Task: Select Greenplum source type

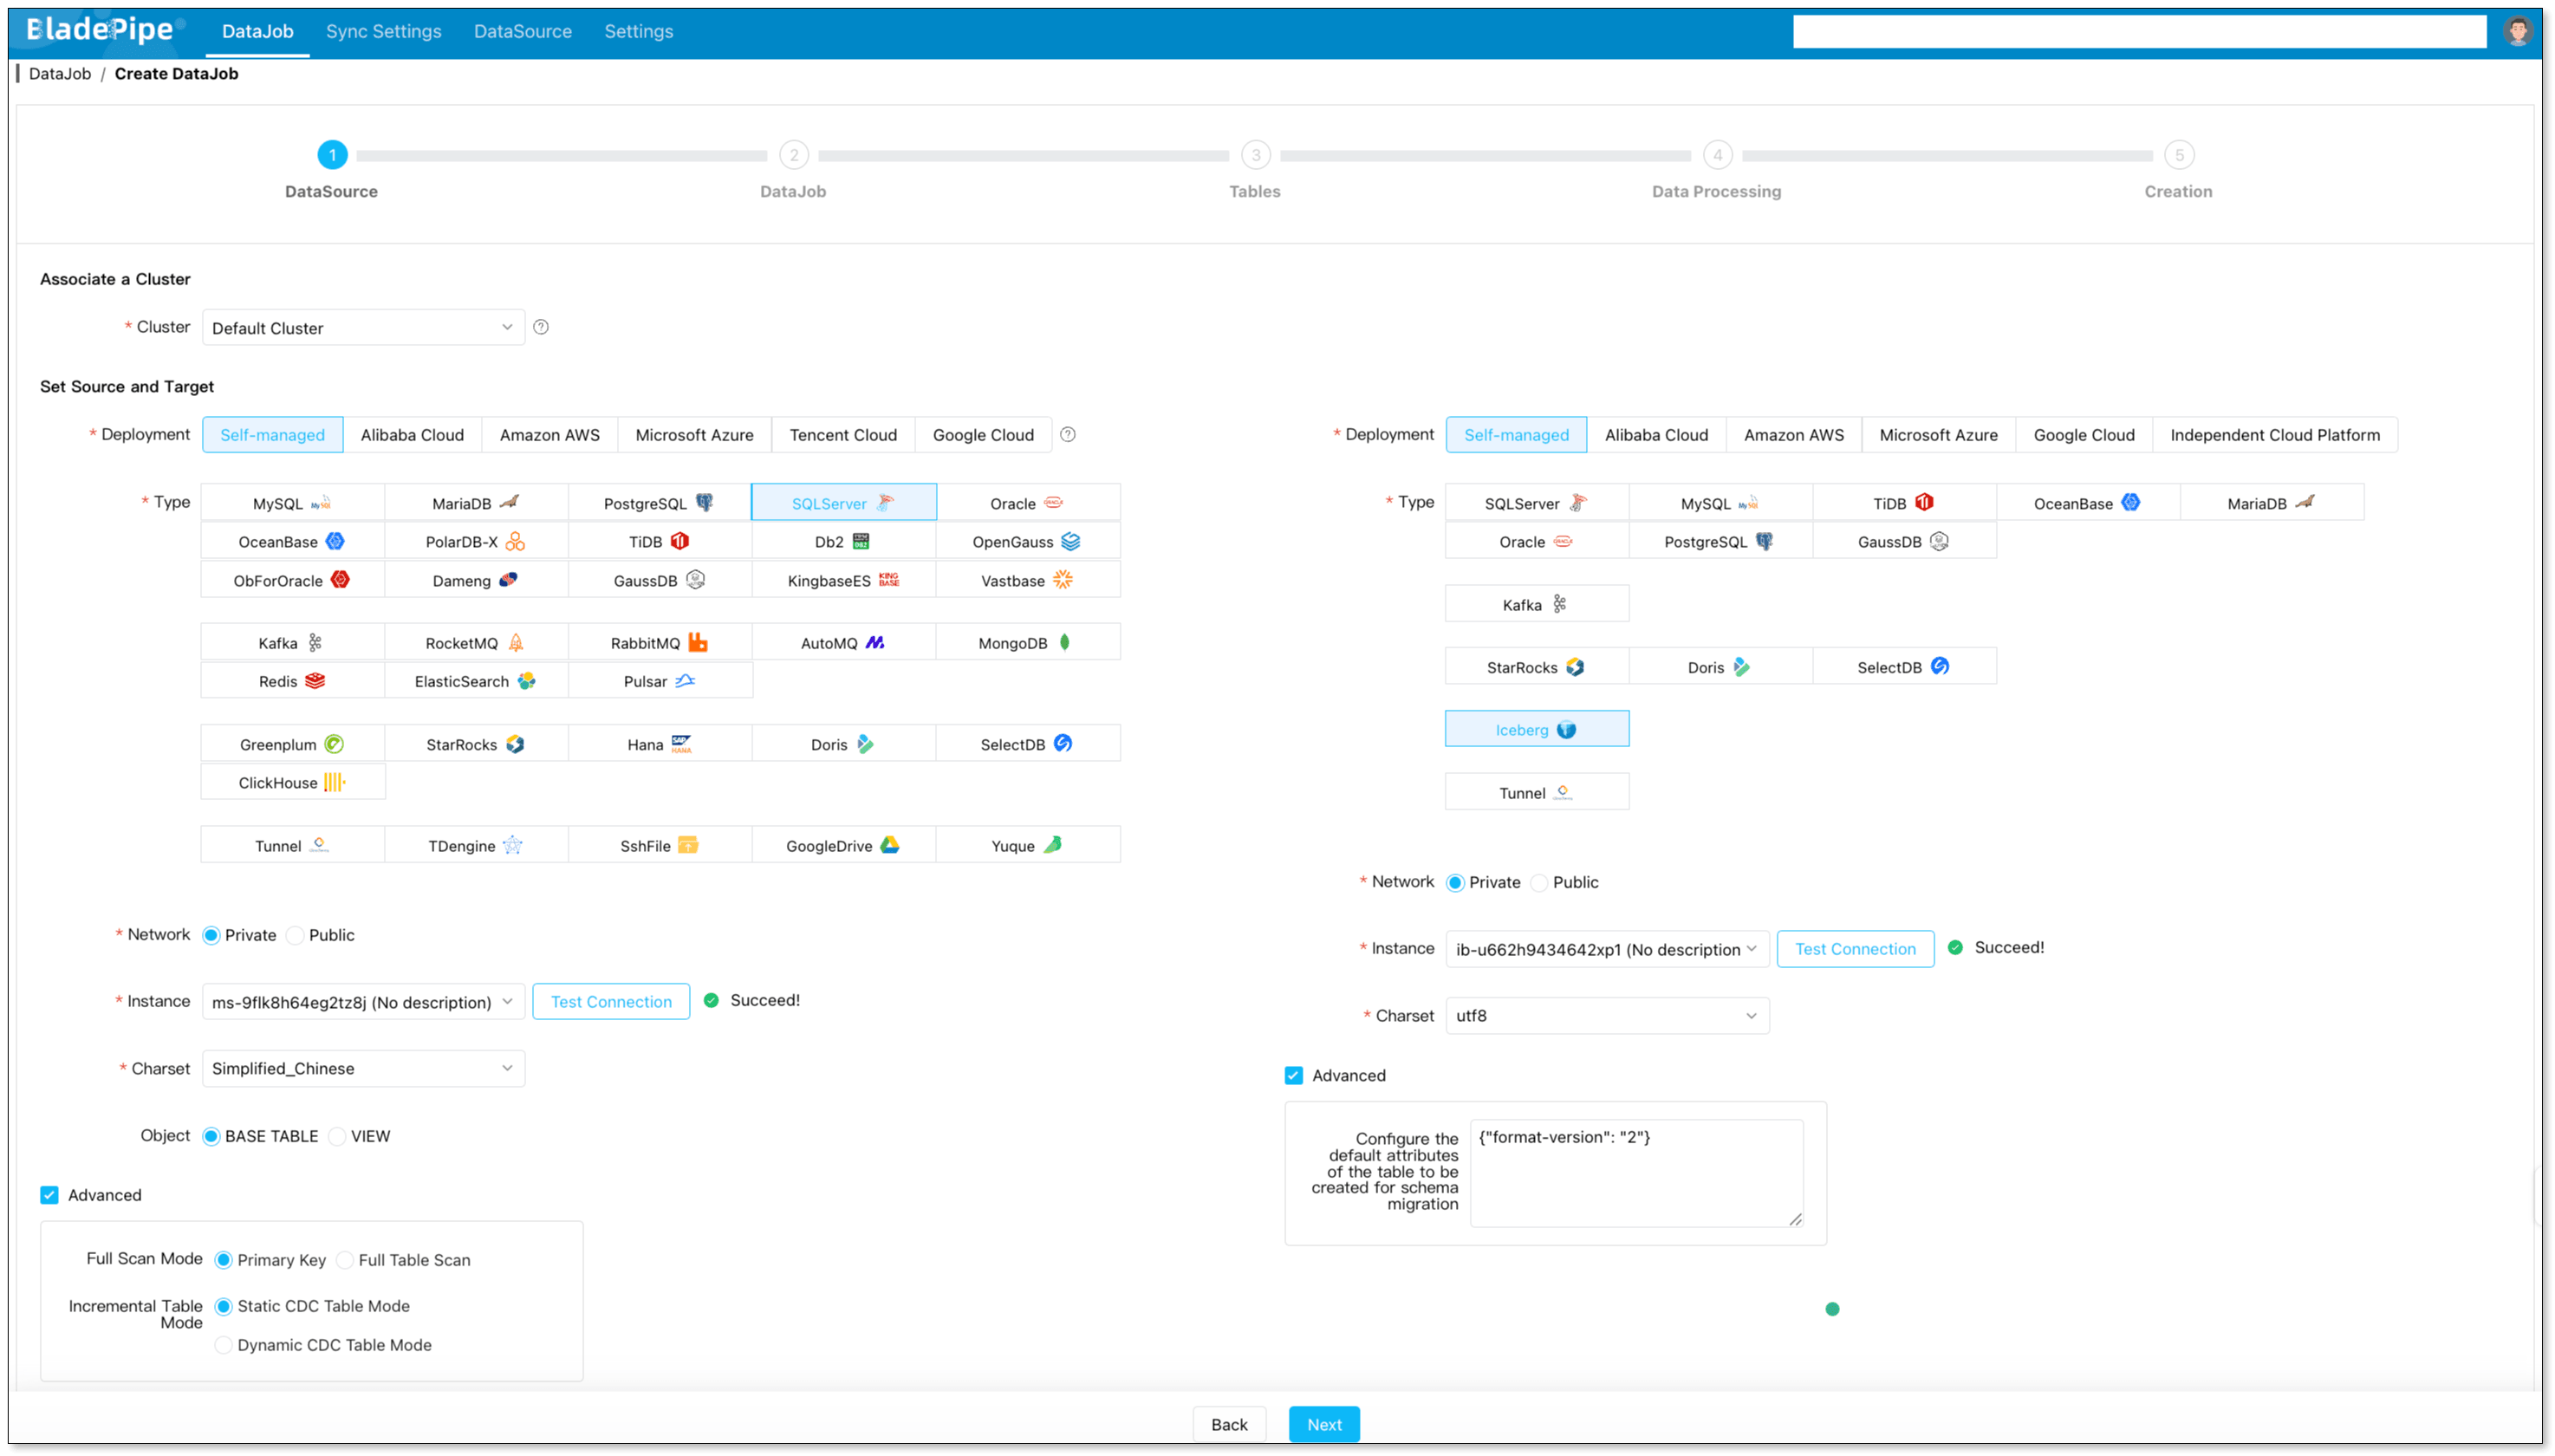Action: click(x=292, y=743)
